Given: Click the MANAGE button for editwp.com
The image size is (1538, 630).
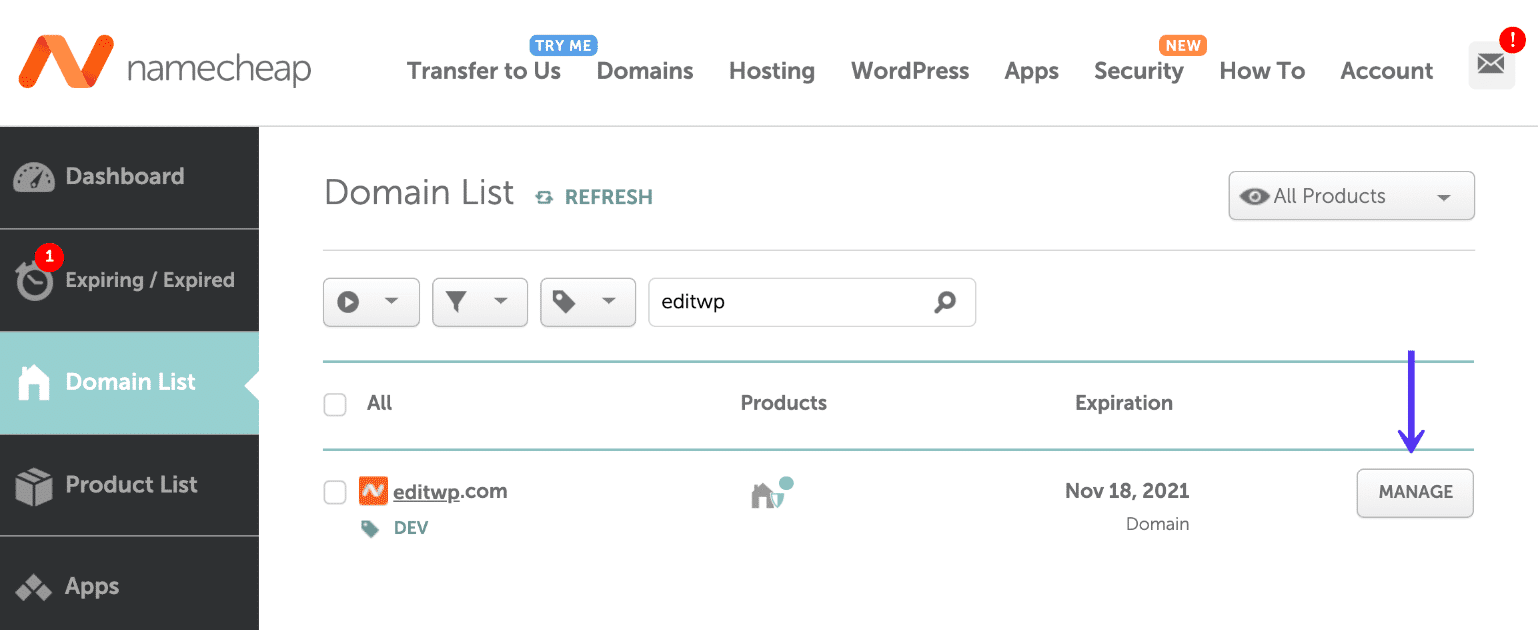Looking at the screenshot, I should 1414,492.
